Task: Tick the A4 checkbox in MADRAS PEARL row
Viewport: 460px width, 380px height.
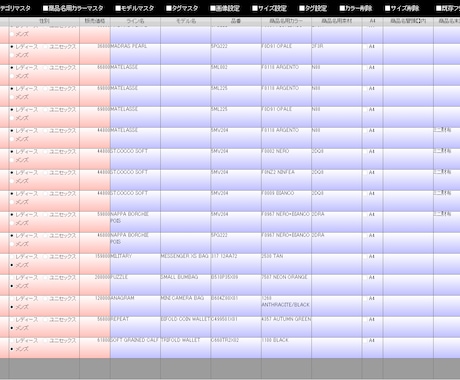Action: click(x=366, y=47)
